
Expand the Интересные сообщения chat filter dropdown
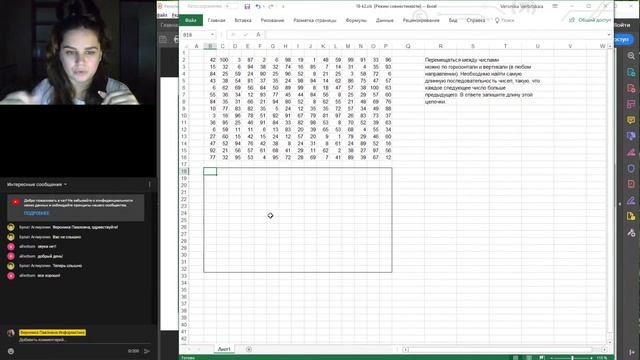tap(37, 184)
